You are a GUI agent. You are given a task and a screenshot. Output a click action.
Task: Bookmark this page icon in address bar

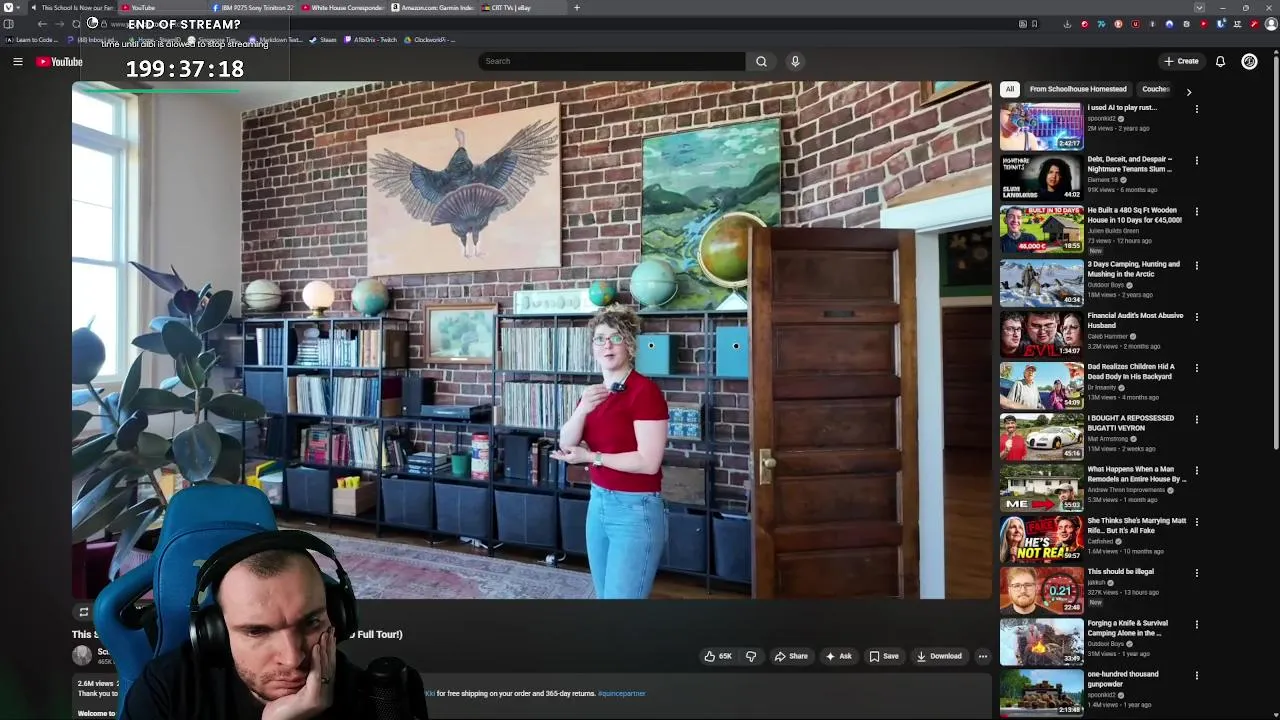point(1034,24)
